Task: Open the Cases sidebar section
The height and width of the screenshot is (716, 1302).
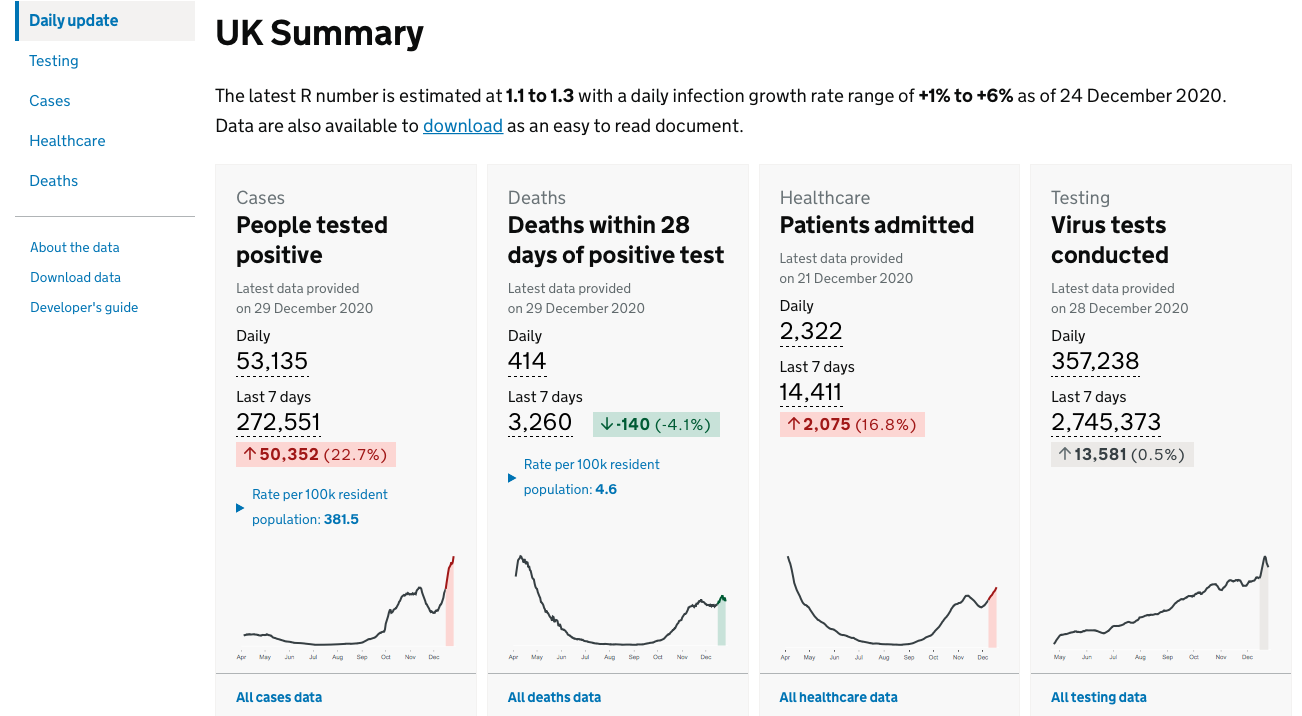Action: (50, 101)
